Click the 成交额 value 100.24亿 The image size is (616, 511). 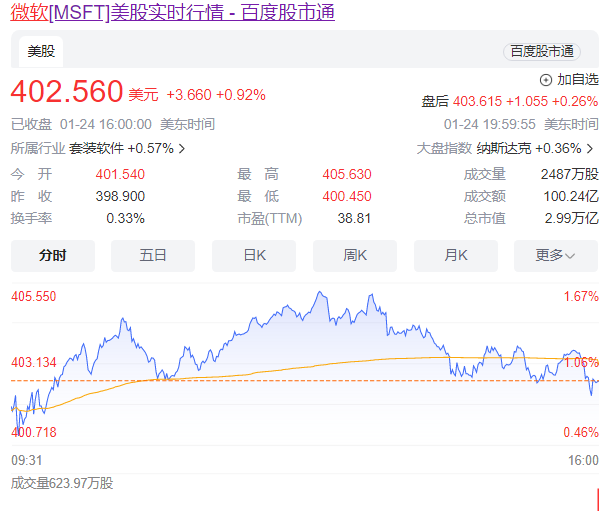571,196
